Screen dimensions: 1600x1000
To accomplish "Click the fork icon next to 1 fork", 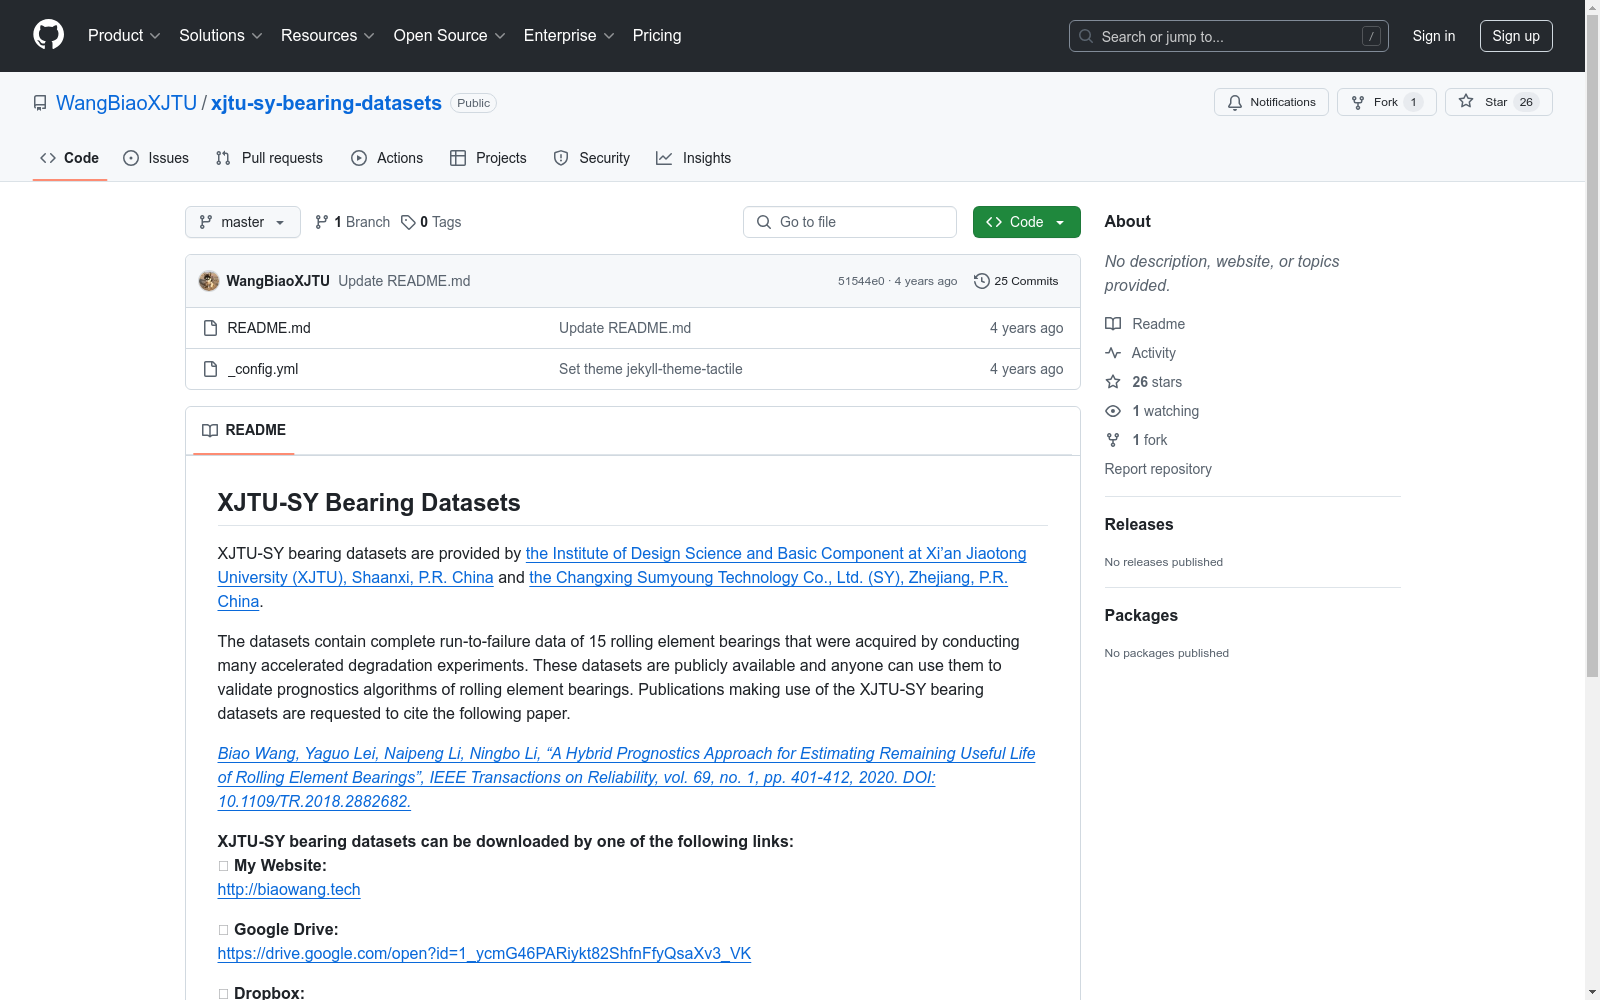I will 1113,440.
